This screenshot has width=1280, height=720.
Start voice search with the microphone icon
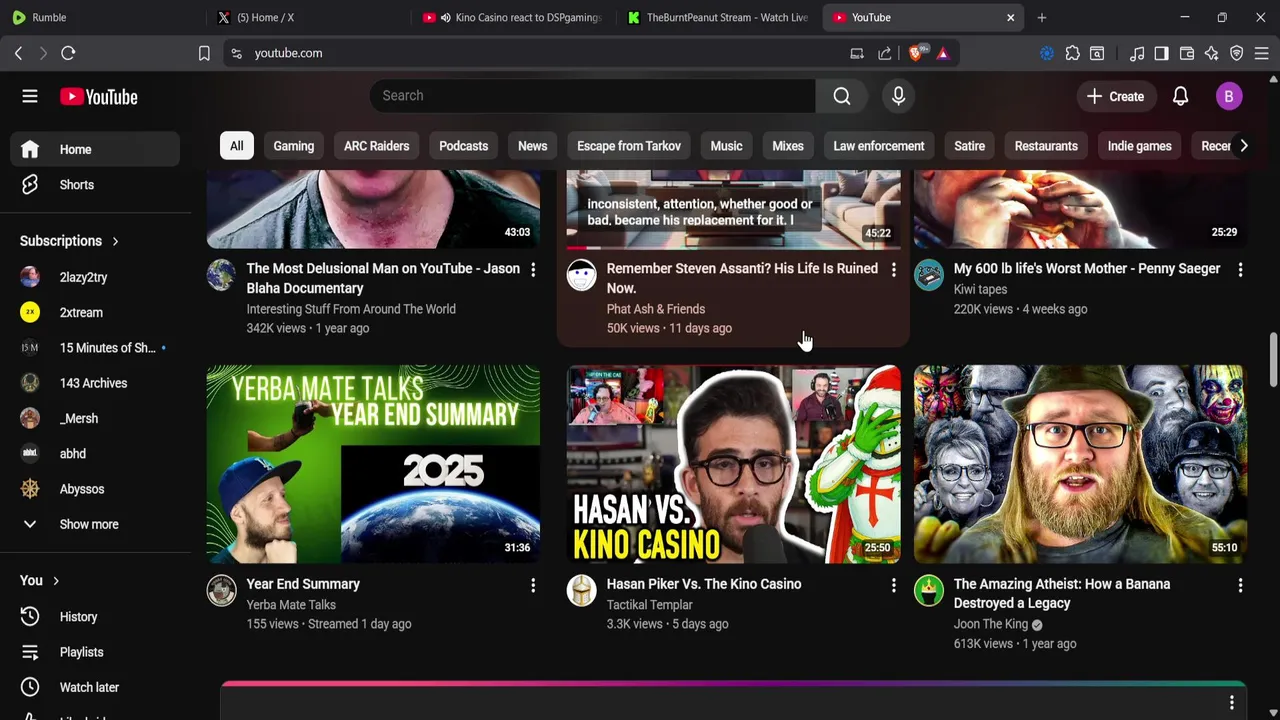(x=898, y=96)
